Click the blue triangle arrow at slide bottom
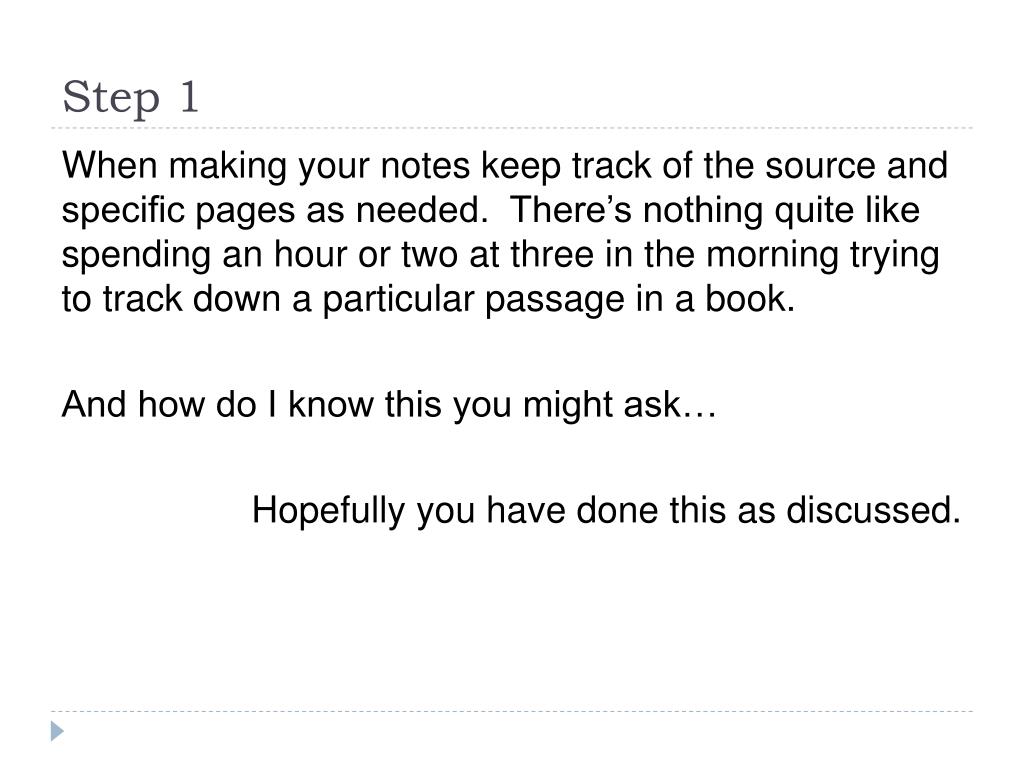Screen dimensions: 1024x768 (x=57, y=731)
